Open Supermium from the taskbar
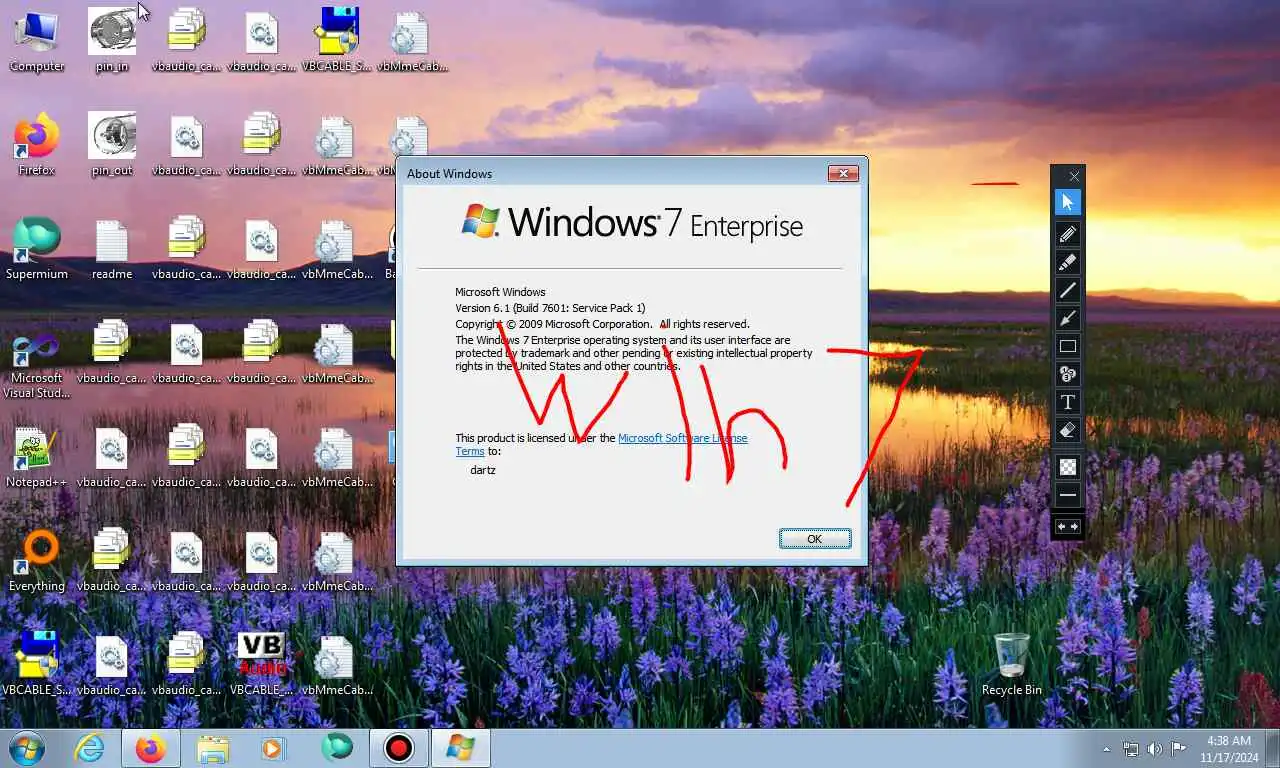The width and height of the screenshot is (1280, 768). point(336,748)
